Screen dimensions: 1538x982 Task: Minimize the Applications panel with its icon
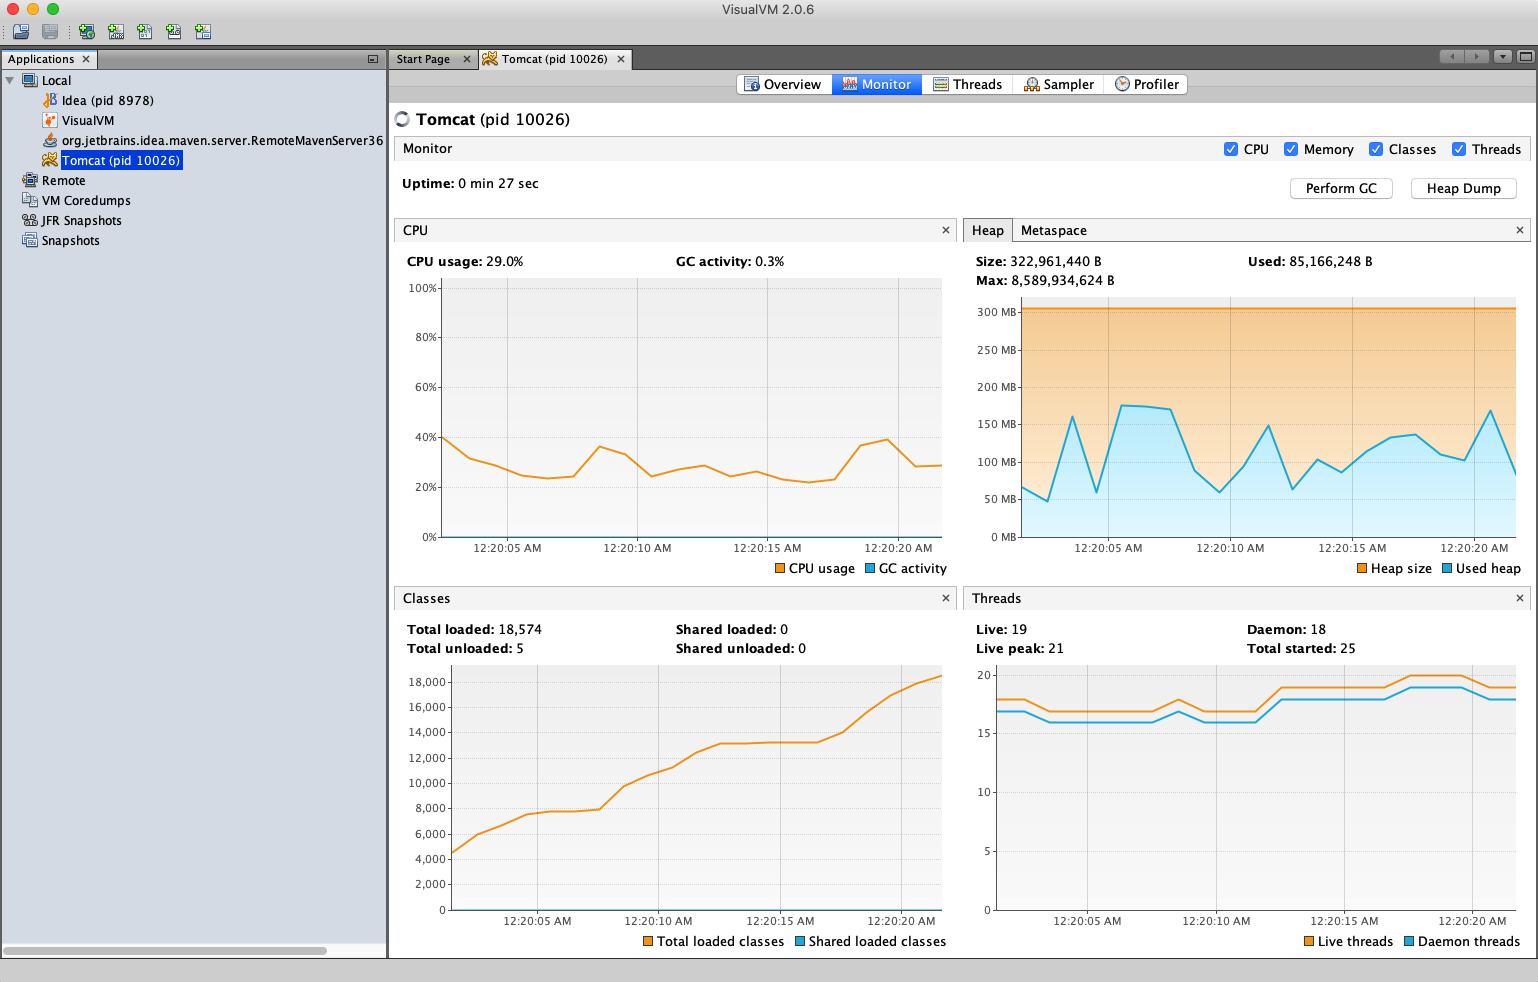click(x=373, y=59)
